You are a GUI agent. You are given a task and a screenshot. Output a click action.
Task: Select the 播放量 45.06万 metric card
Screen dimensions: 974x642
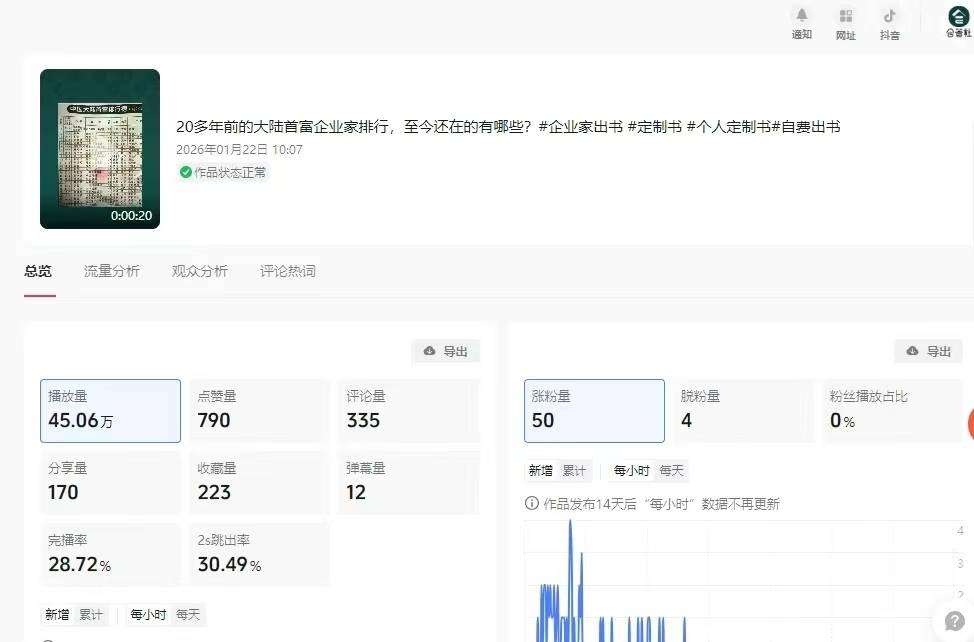(110, 410)
